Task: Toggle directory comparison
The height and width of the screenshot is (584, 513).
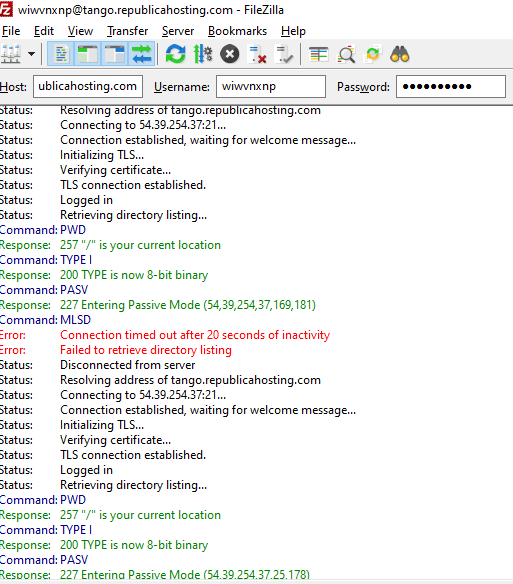Action: coord(346,54)
